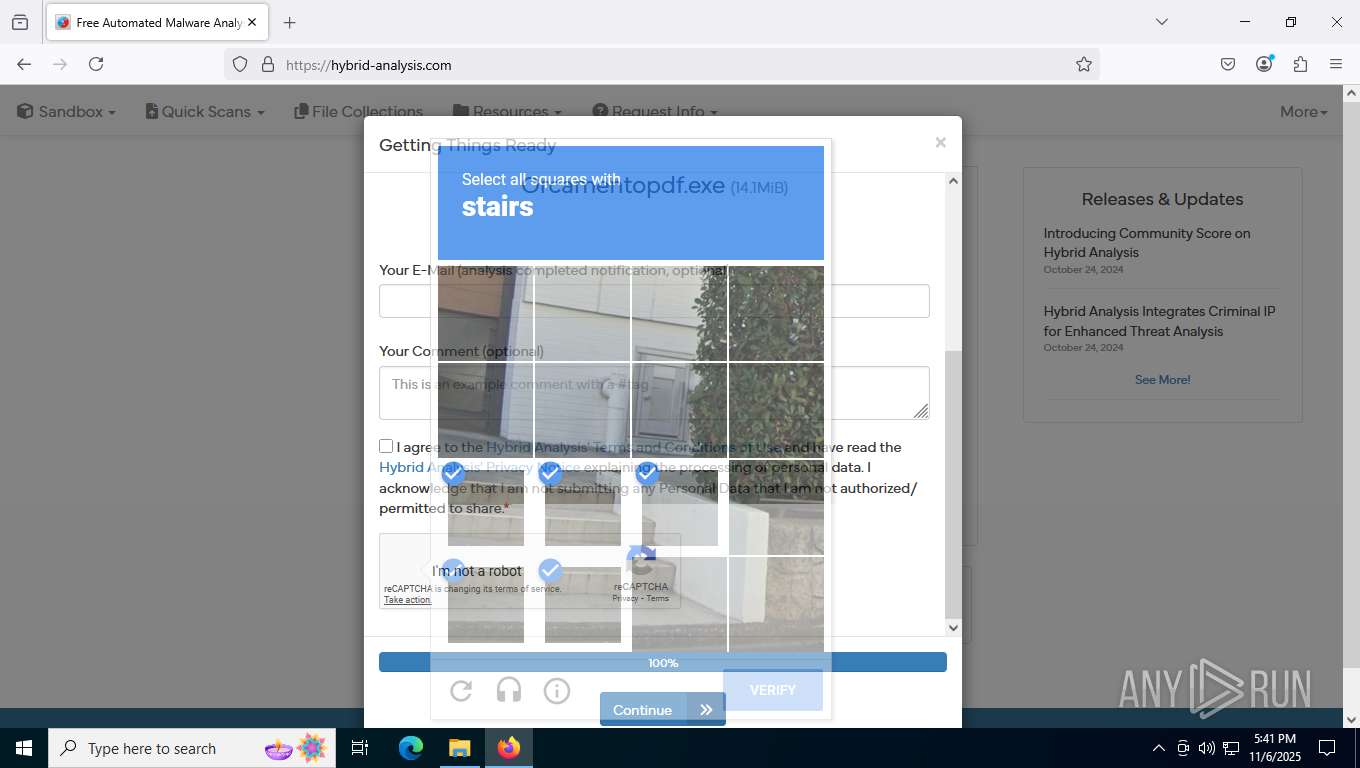Open a new browser tab
Image resolution: width=1360 pixels, height=768 pixels.
[x=290, y=22]
